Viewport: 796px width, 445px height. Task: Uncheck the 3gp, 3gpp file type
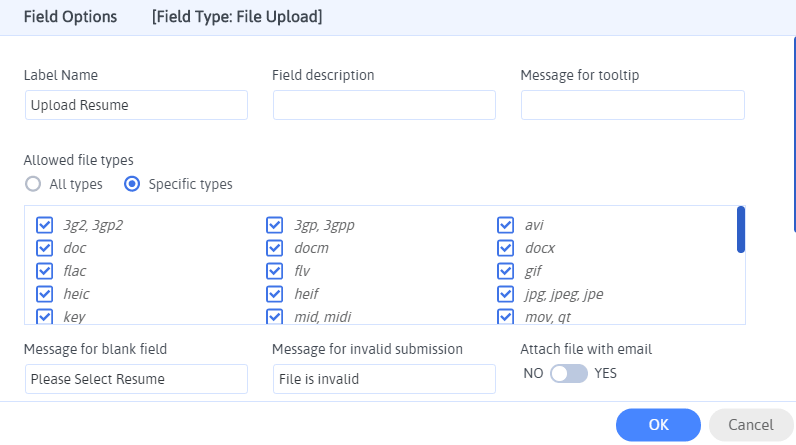tap(275, 225)
